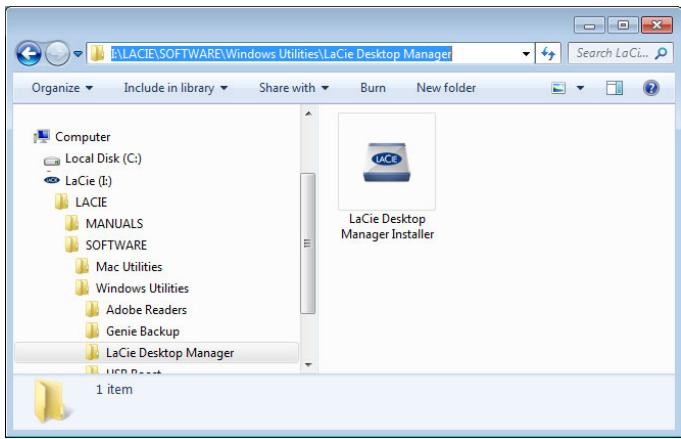Viewport: 681px width, 439px height.
Task: Click the magnifier search icon
Action: pos(661,53)
